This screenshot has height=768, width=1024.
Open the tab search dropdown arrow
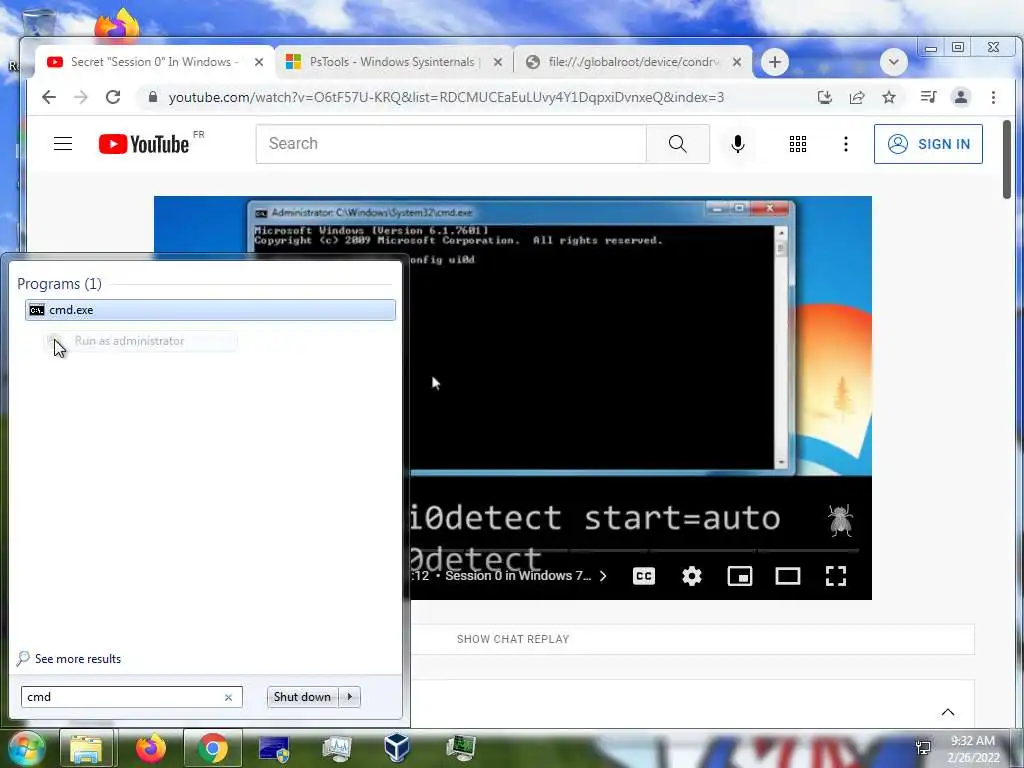coord(893,62)
